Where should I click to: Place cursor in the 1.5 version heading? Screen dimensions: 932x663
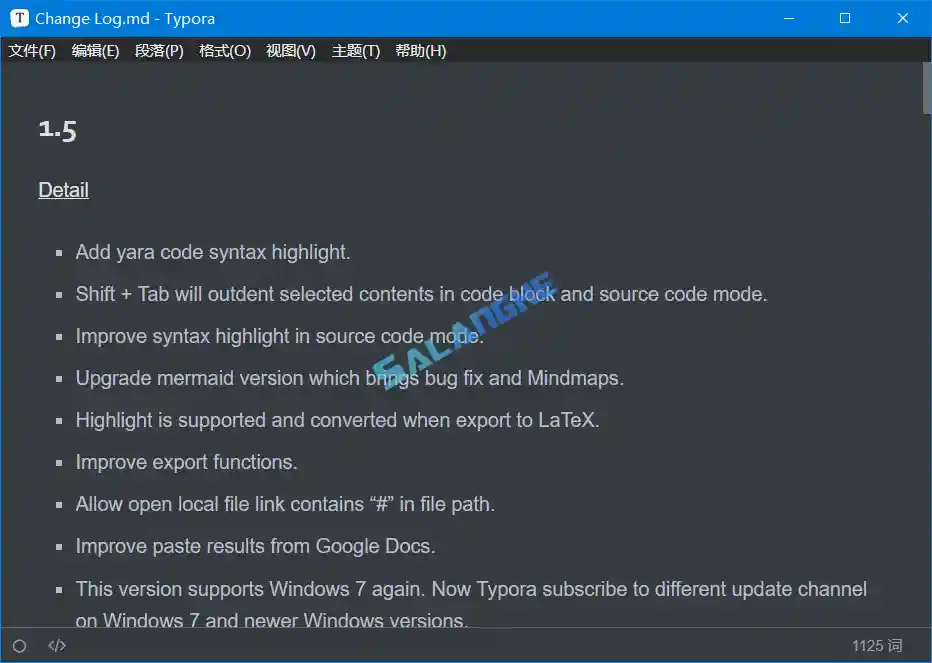tap(57, 129)
